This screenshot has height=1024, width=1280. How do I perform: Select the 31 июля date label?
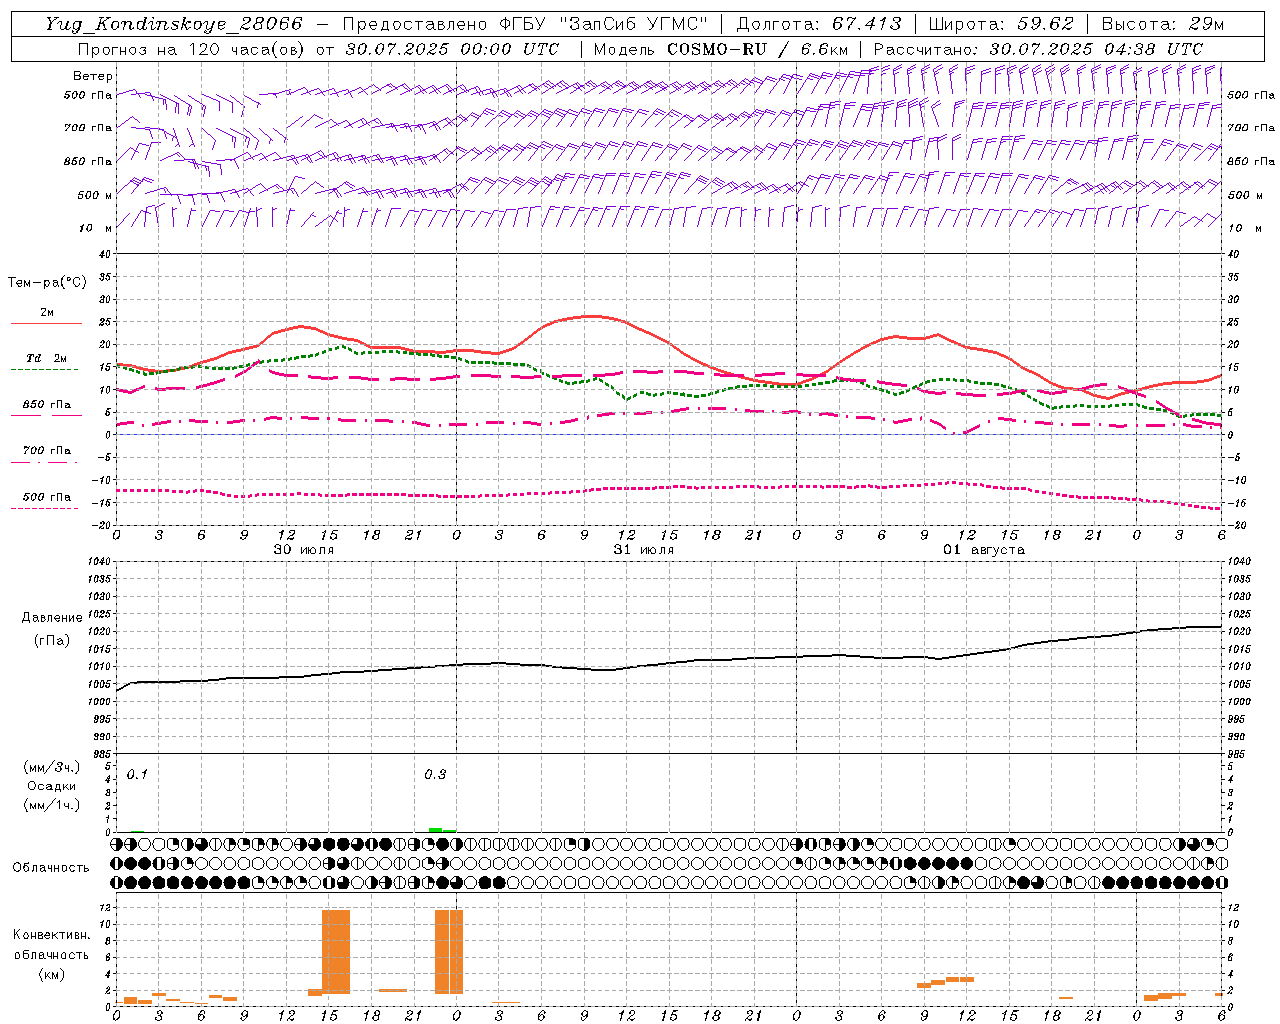tap(644, 550)
